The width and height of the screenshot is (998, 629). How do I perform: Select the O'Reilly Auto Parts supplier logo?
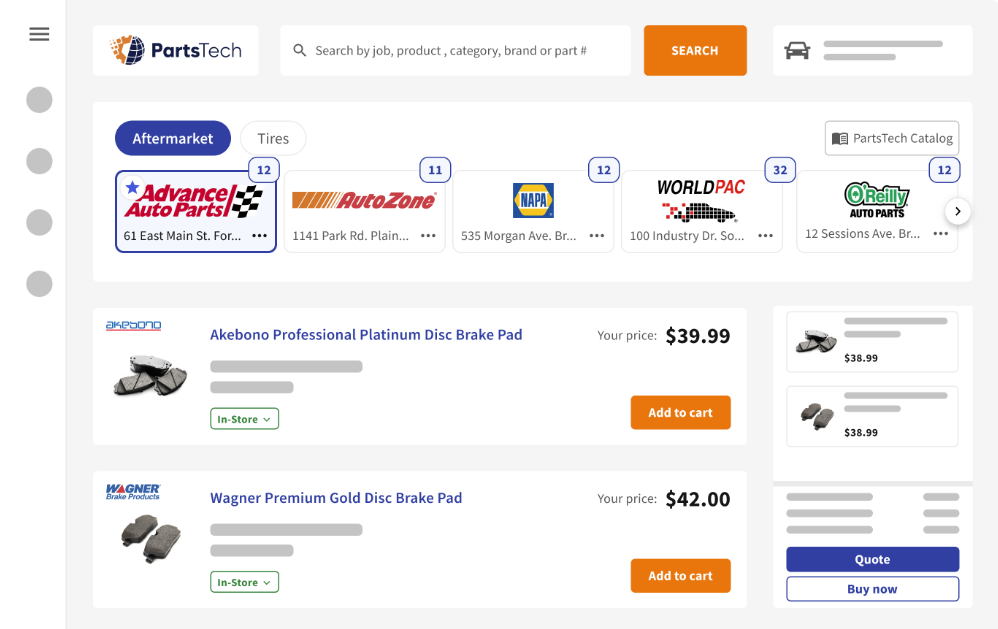(x=877, y=197)
